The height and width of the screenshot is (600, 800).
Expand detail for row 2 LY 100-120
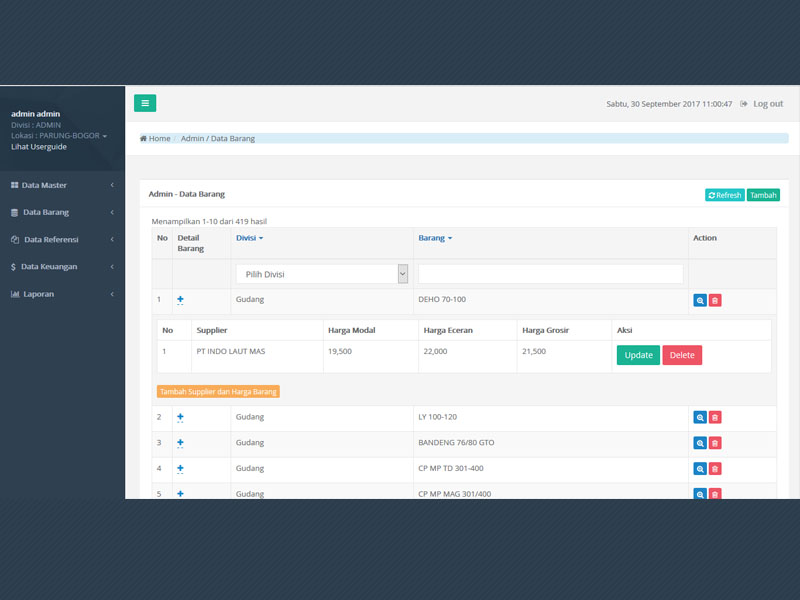(180, 417)
